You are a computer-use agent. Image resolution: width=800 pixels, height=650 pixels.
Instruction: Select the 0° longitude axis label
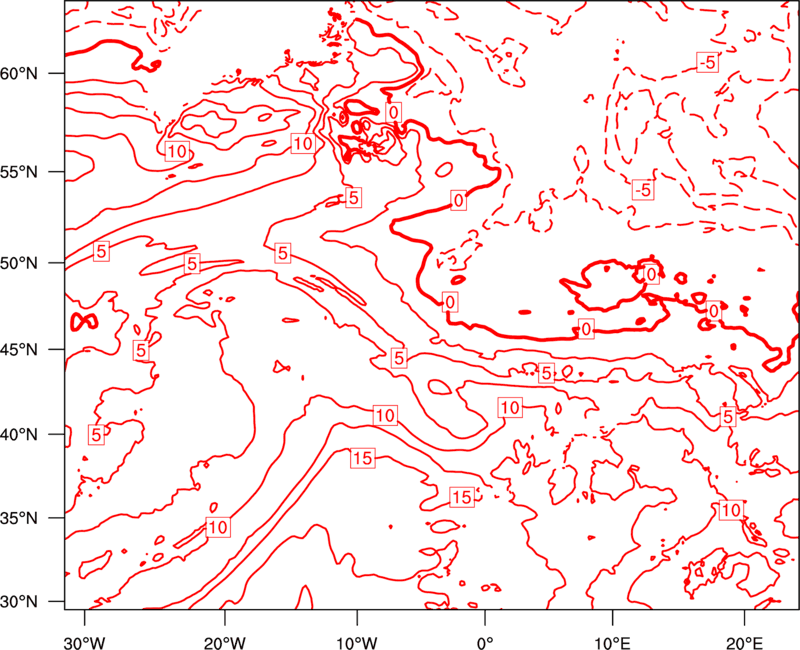(x=485, y=643)
